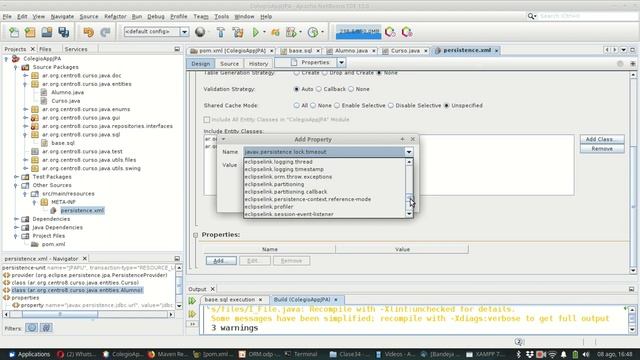The width and height of the screenshot is (640, 360).
Task: Switch to the Alumno.java editor tab
Action: click(351, 51)
